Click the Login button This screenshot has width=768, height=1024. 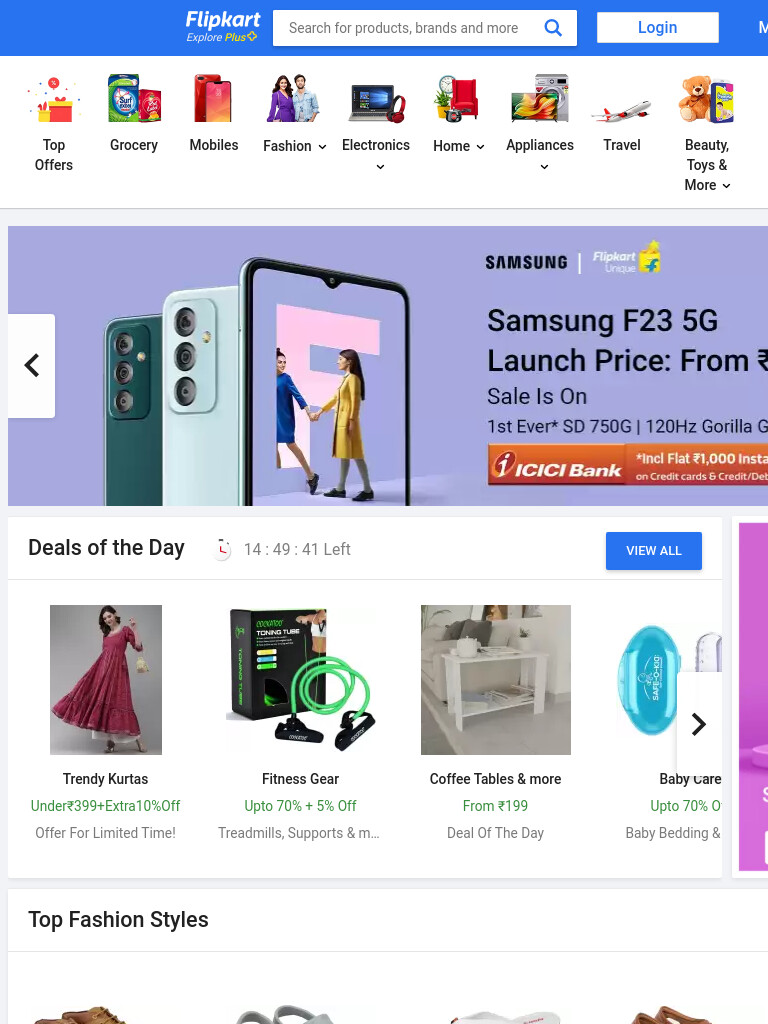point(658,27)
